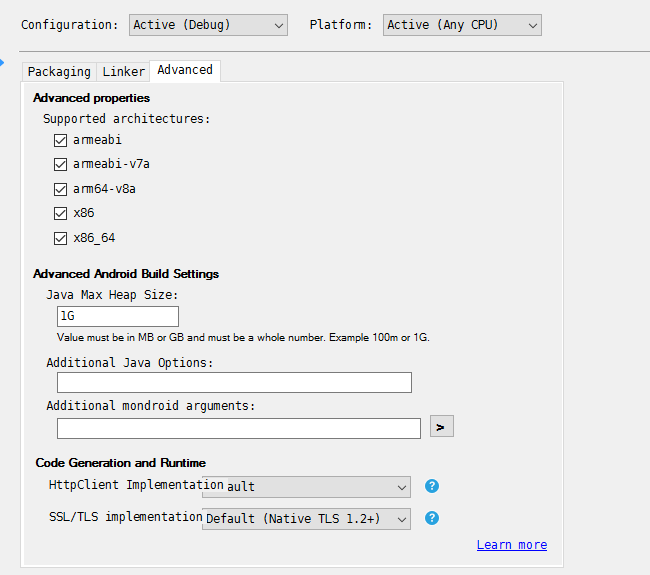Focus the Additional Java Options field

coord(234,383)
